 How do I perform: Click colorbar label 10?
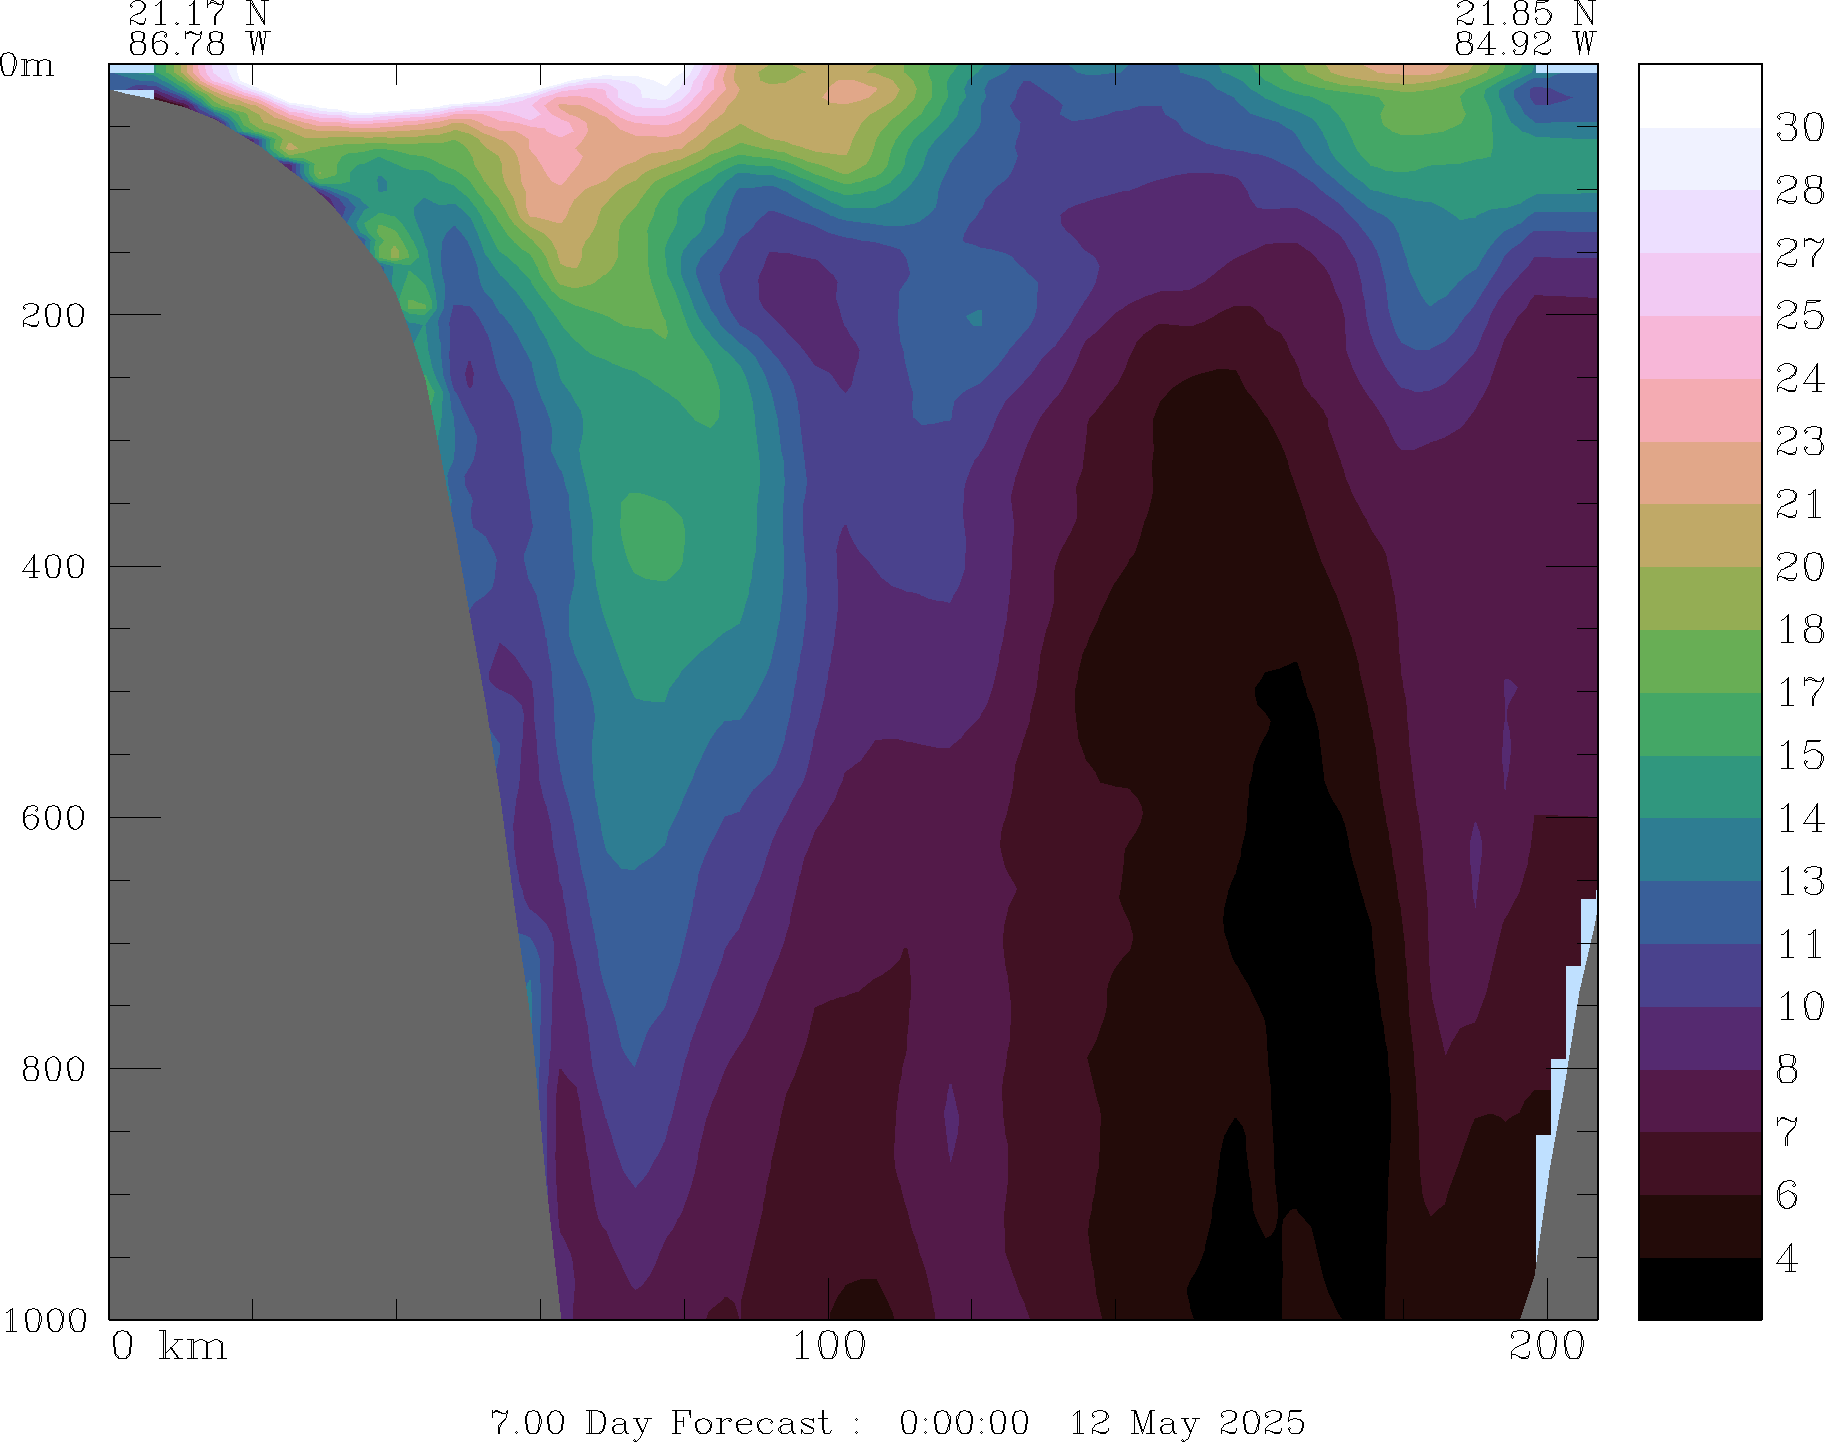1800,1007
